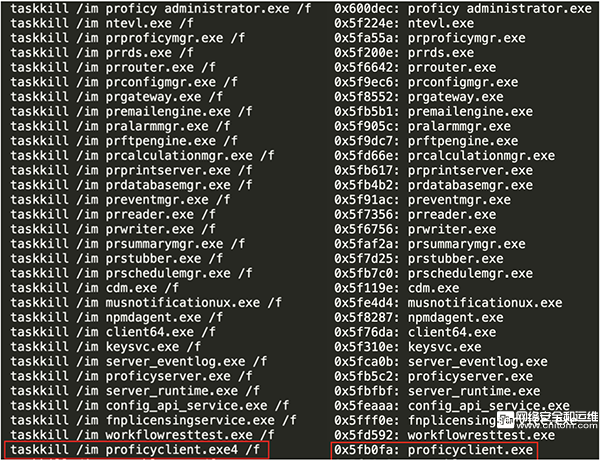Image resolution: width=600 pixels, height=460 pixels.
Task: Select the taskkill premailengine.exe line
Action: pyautogui.click(x=131, y=111)
